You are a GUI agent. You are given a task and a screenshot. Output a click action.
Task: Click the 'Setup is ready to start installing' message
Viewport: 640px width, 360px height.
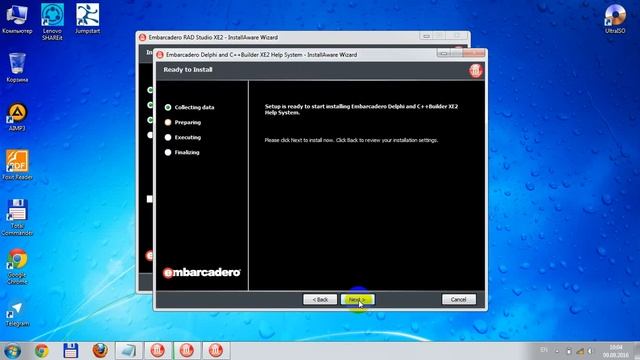361,109
